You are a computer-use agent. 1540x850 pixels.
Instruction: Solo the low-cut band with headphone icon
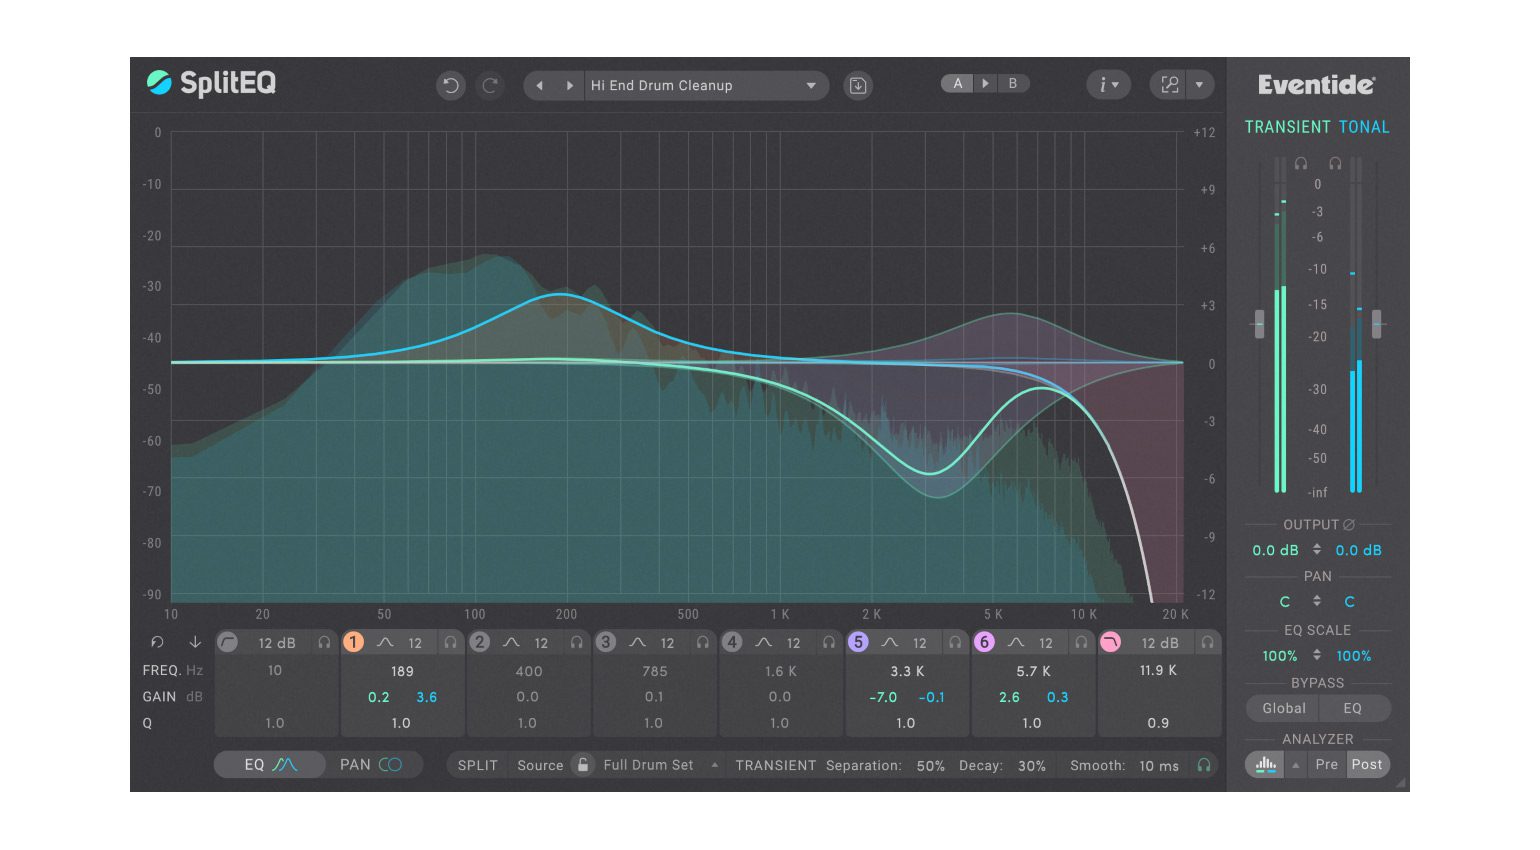pos(324,643)
